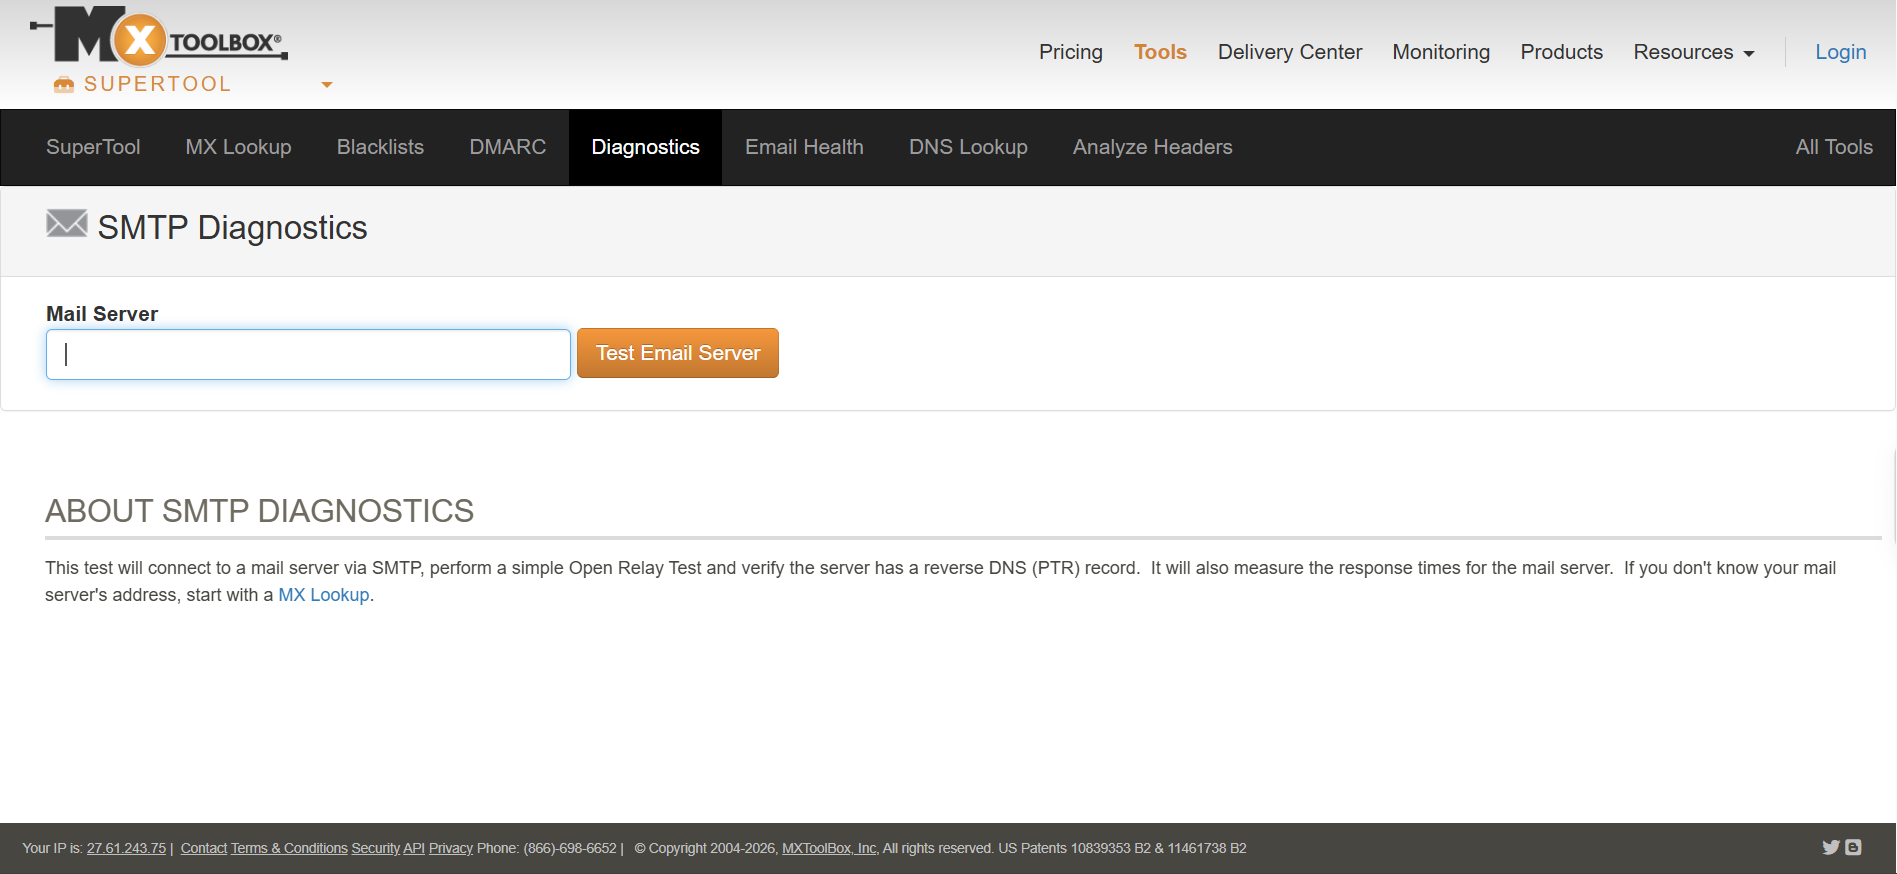This screenshot has width=1897, height=874.
Task: Click the IP address 27.61.243.75 link
Action: point(126,848)
